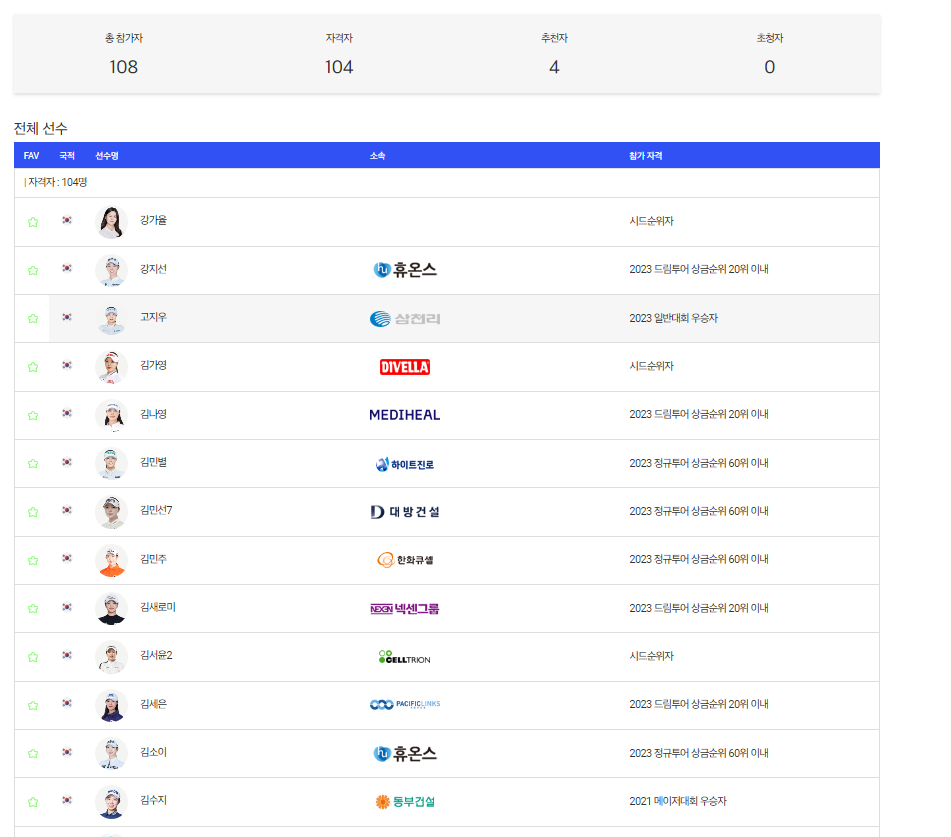Select the 총 참가자 count 108
Screen dimensions: 951x837
124,67
